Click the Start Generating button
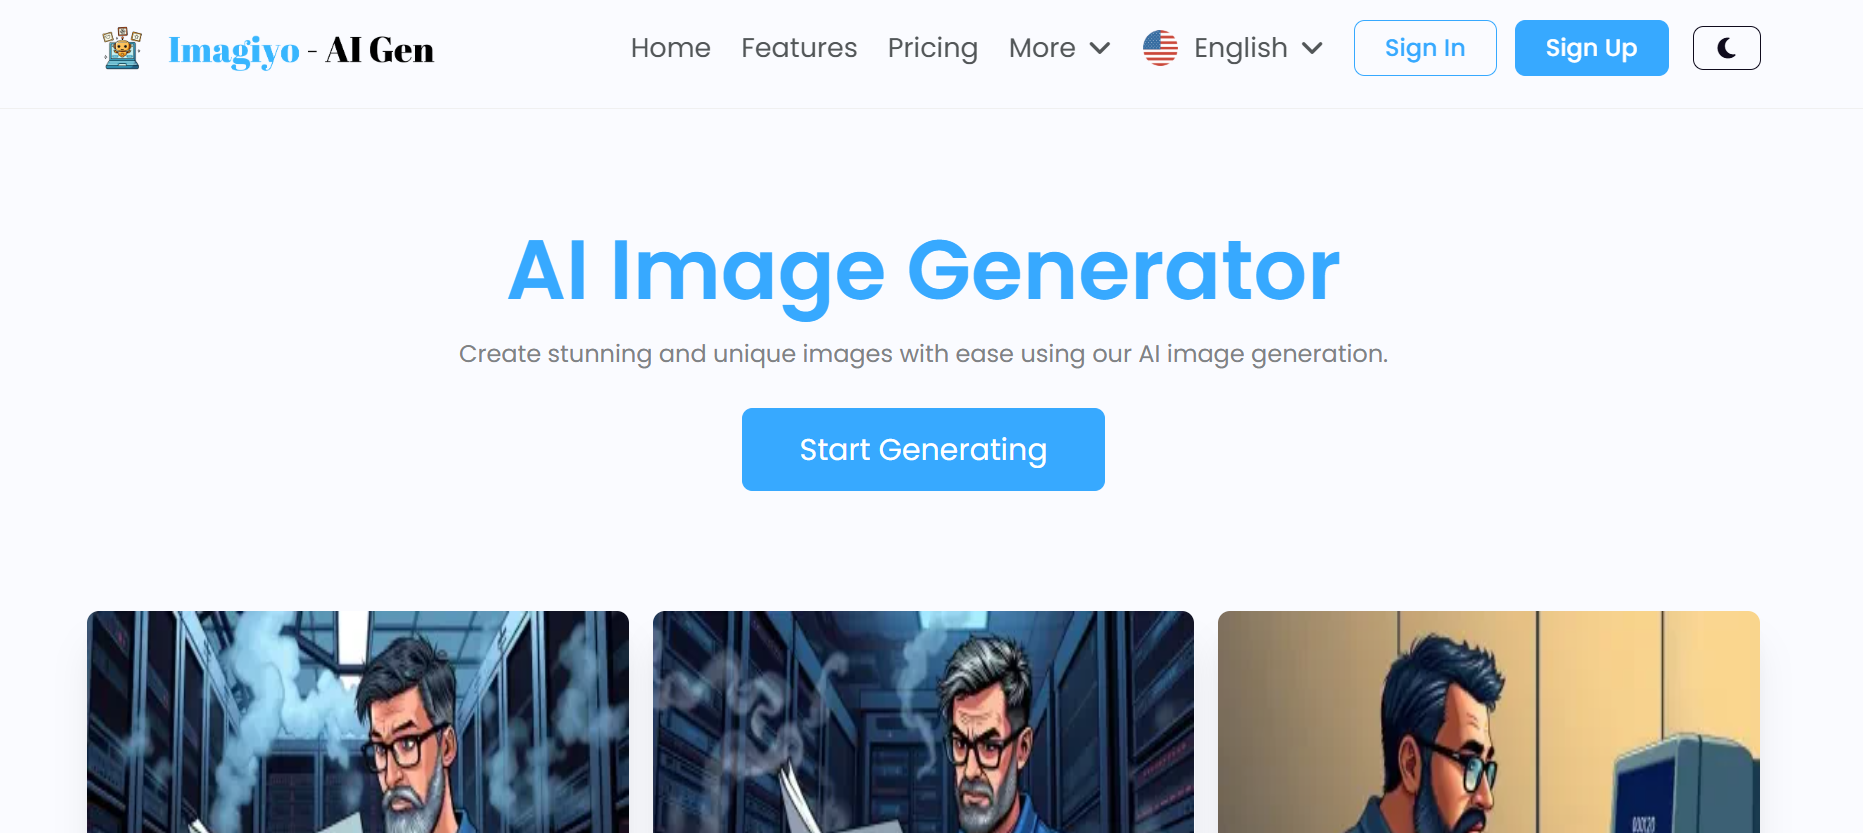 point(923,449)
